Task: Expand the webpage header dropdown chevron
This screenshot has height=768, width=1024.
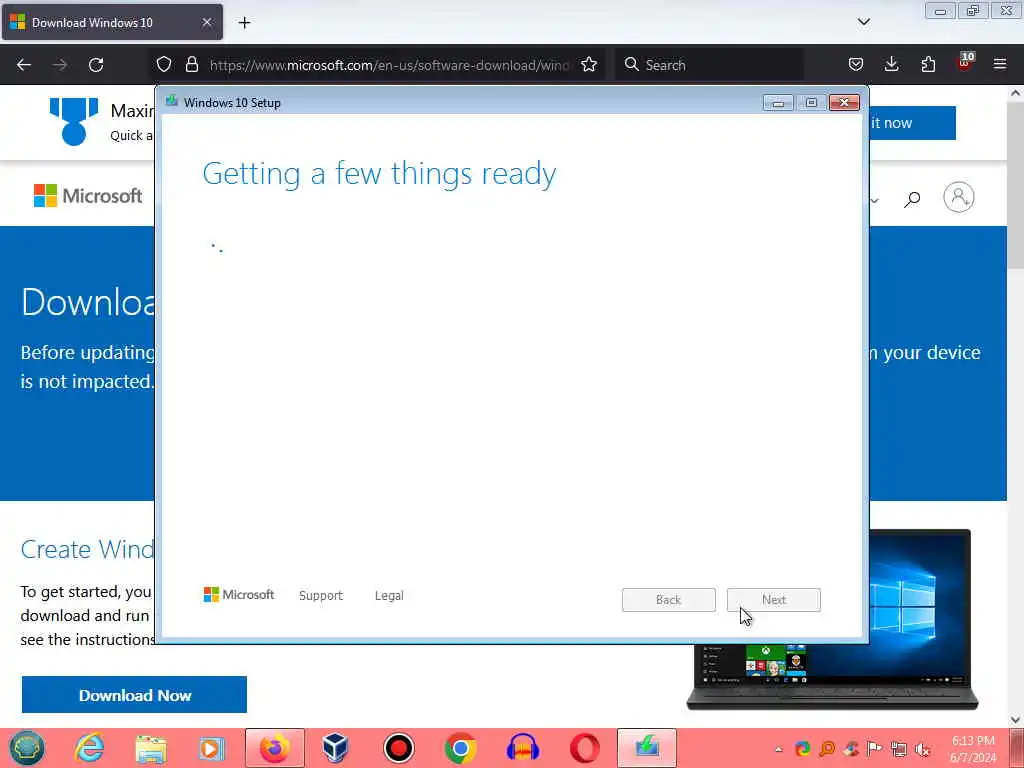Action: point(874,200)
